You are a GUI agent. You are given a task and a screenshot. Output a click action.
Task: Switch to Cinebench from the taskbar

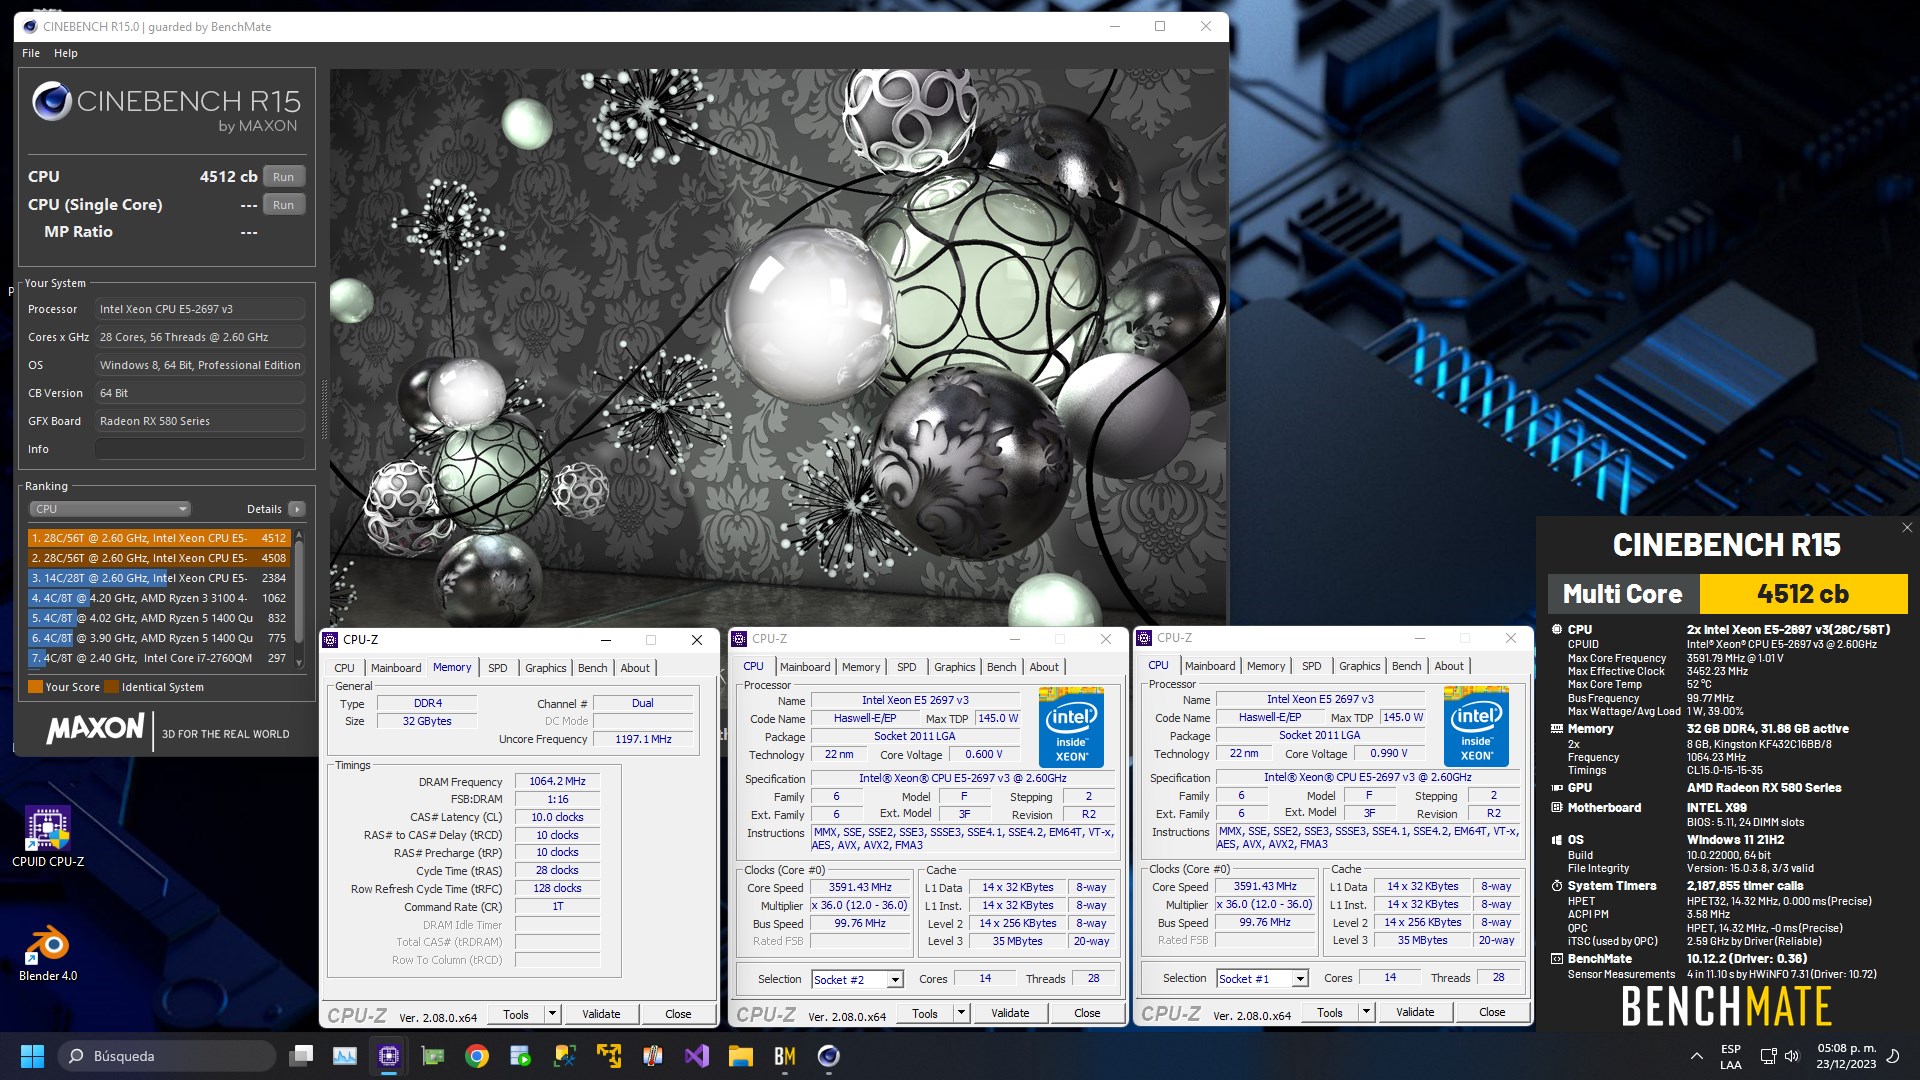coord(829,1056)
